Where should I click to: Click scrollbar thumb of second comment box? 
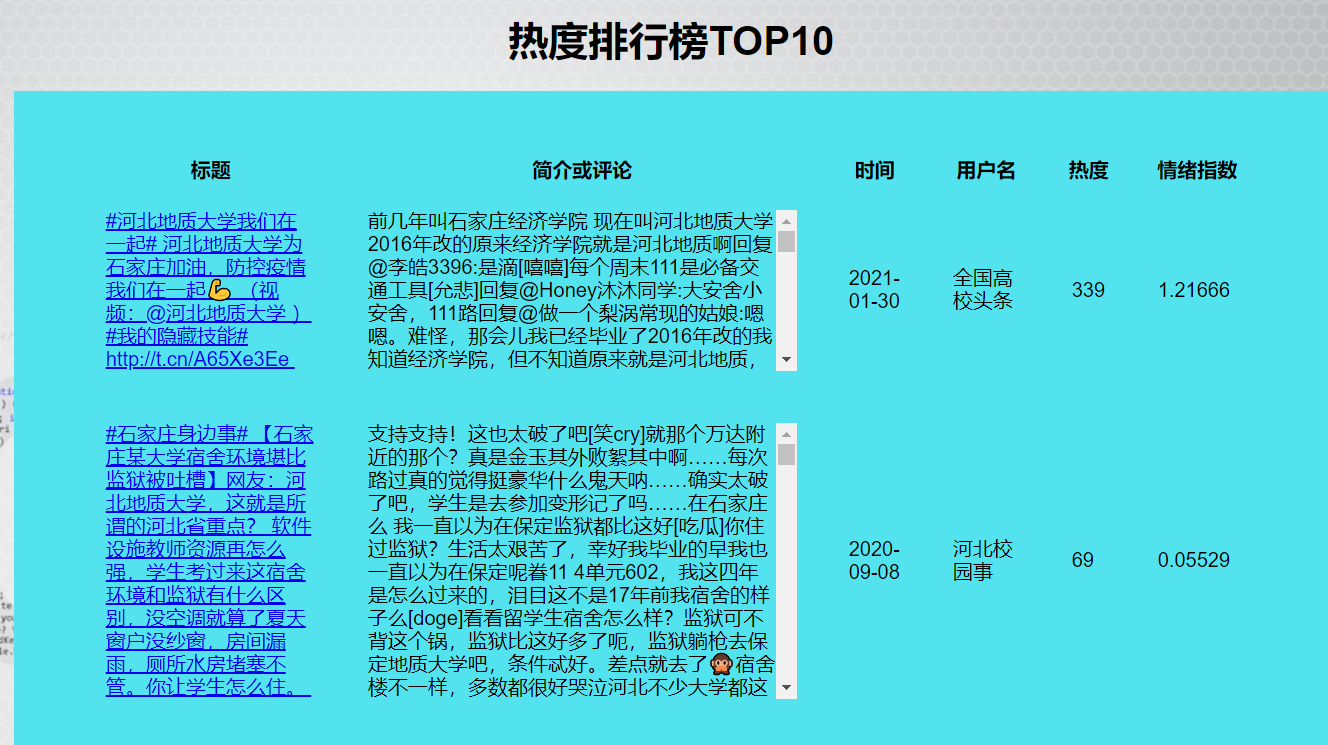point(787,455)
